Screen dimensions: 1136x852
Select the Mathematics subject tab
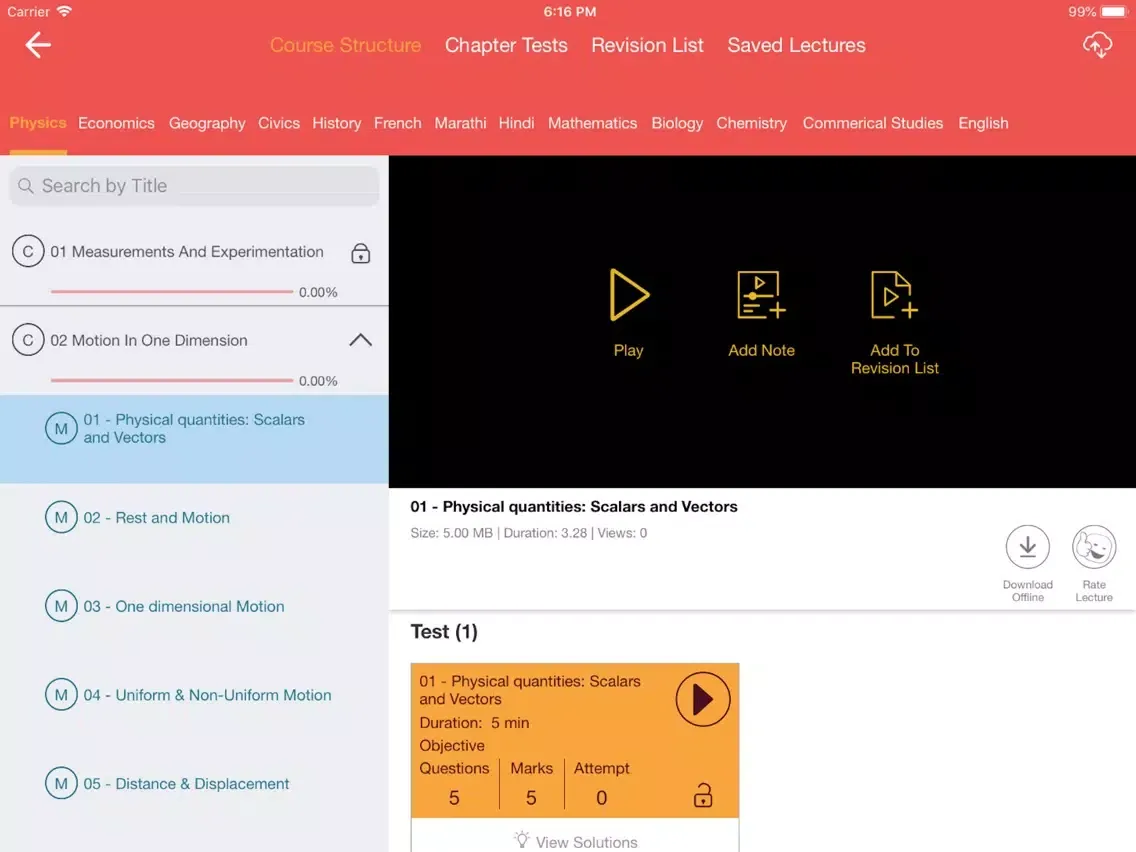tap(592, 123)
